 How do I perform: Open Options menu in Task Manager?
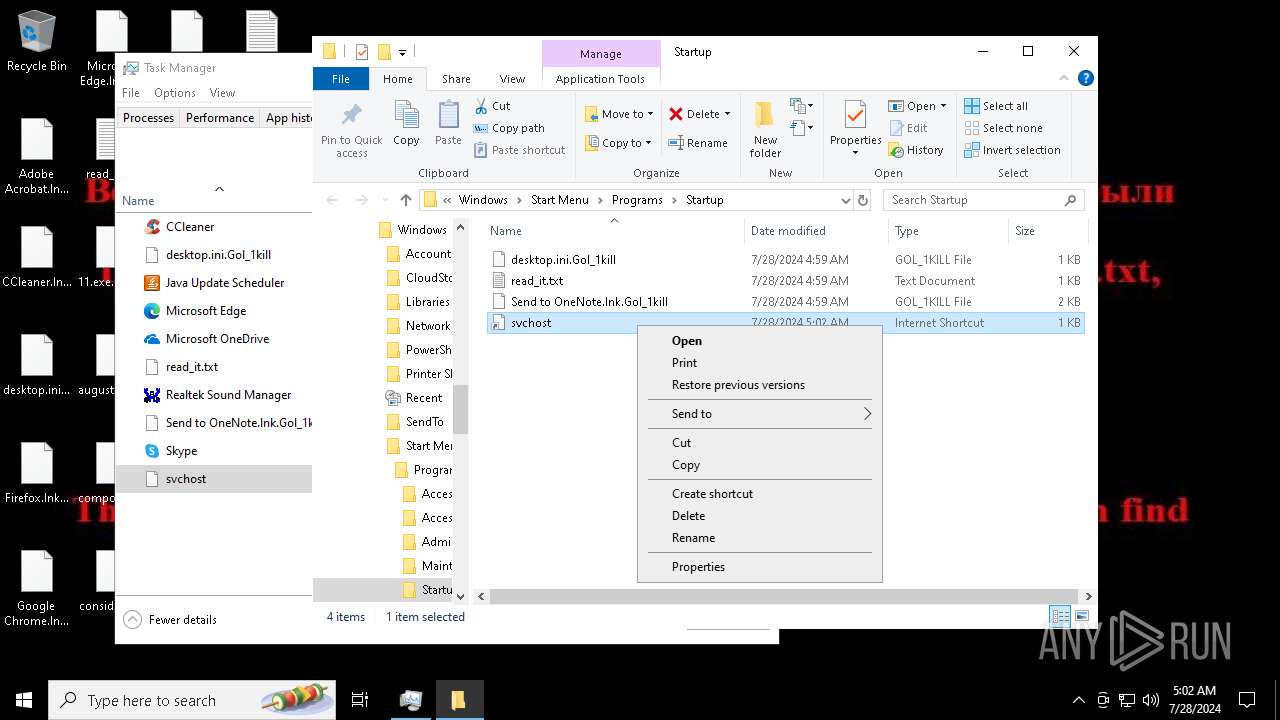click(x=175, y=93)
